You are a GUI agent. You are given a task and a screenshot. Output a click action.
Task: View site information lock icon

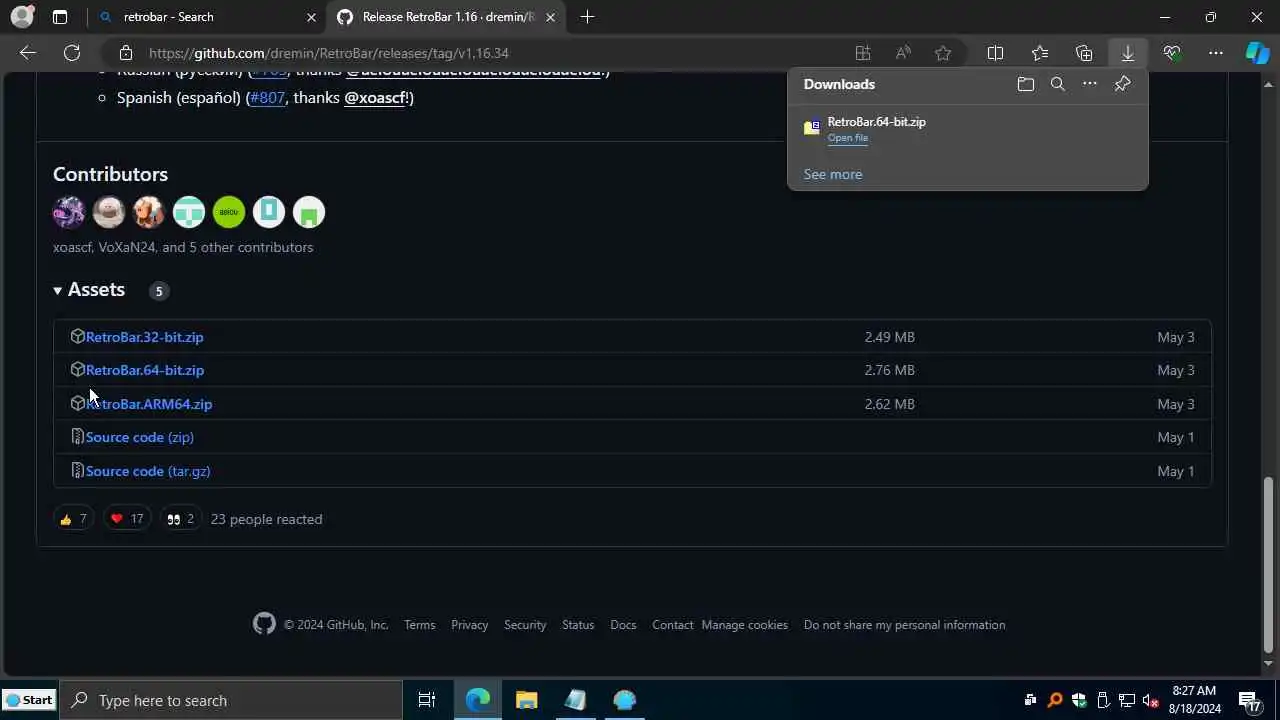(x=124, y=53)
